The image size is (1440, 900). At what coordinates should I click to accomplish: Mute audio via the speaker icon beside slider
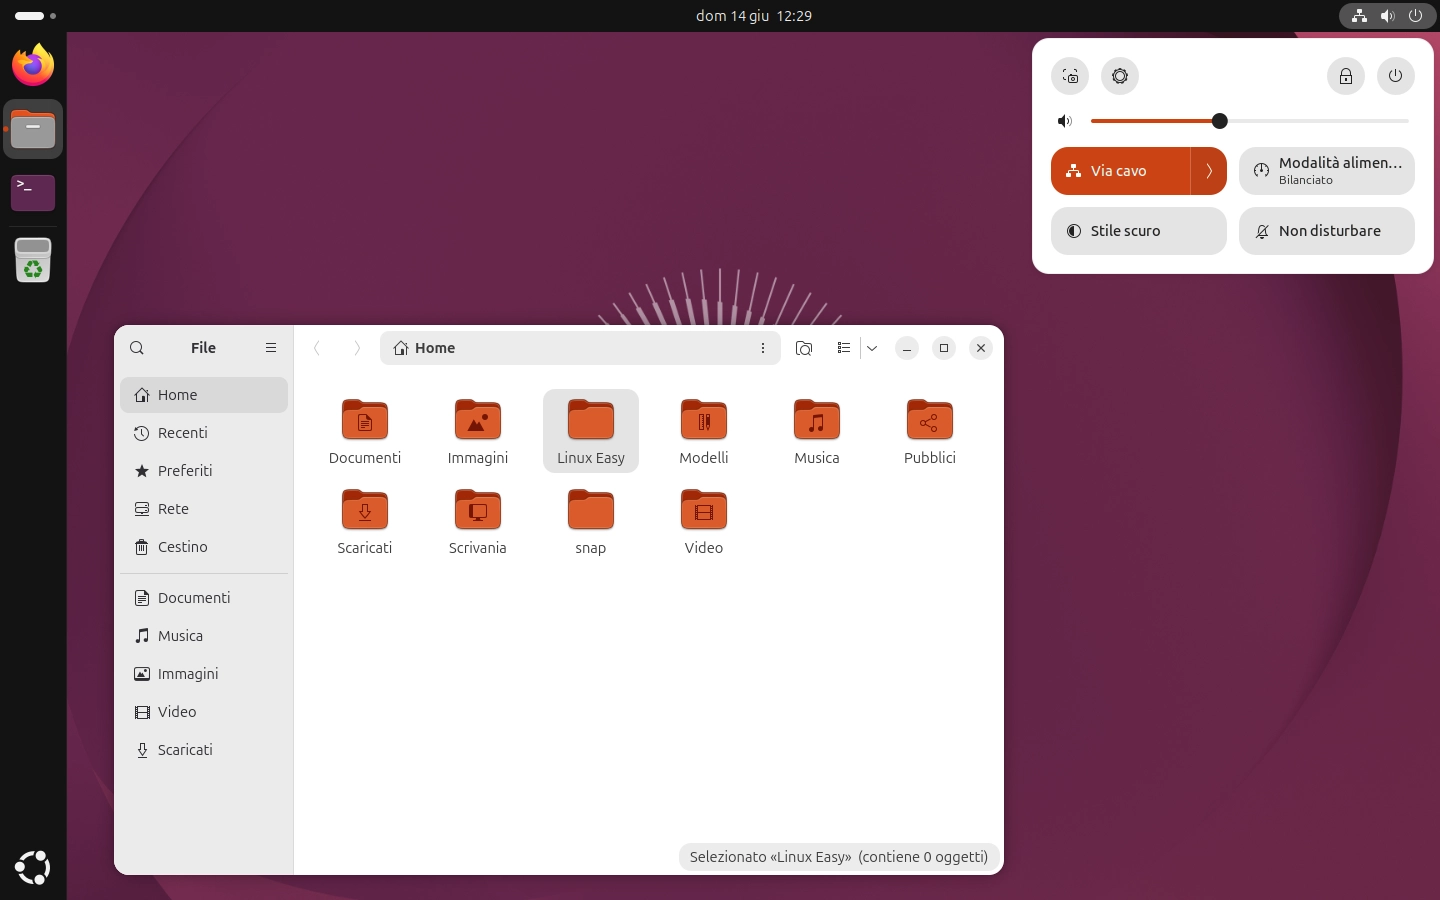tap(1065, 121)
